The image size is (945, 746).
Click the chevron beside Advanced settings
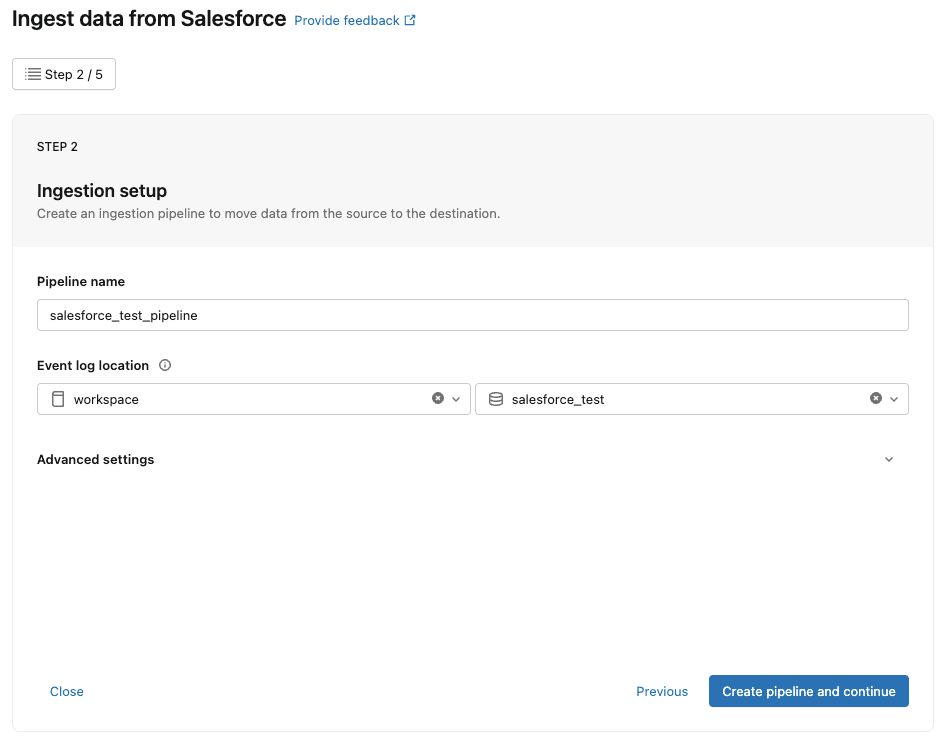[x=889, y=459]
